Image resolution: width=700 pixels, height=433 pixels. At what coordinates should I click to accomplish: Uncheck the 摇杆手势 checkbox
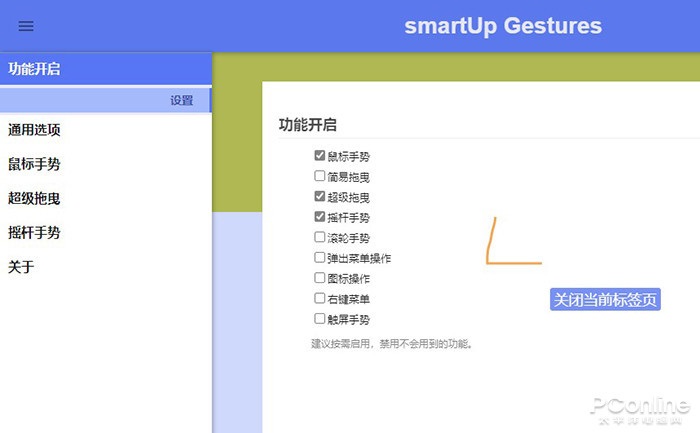pyautogui.click(x=320, y=216)
